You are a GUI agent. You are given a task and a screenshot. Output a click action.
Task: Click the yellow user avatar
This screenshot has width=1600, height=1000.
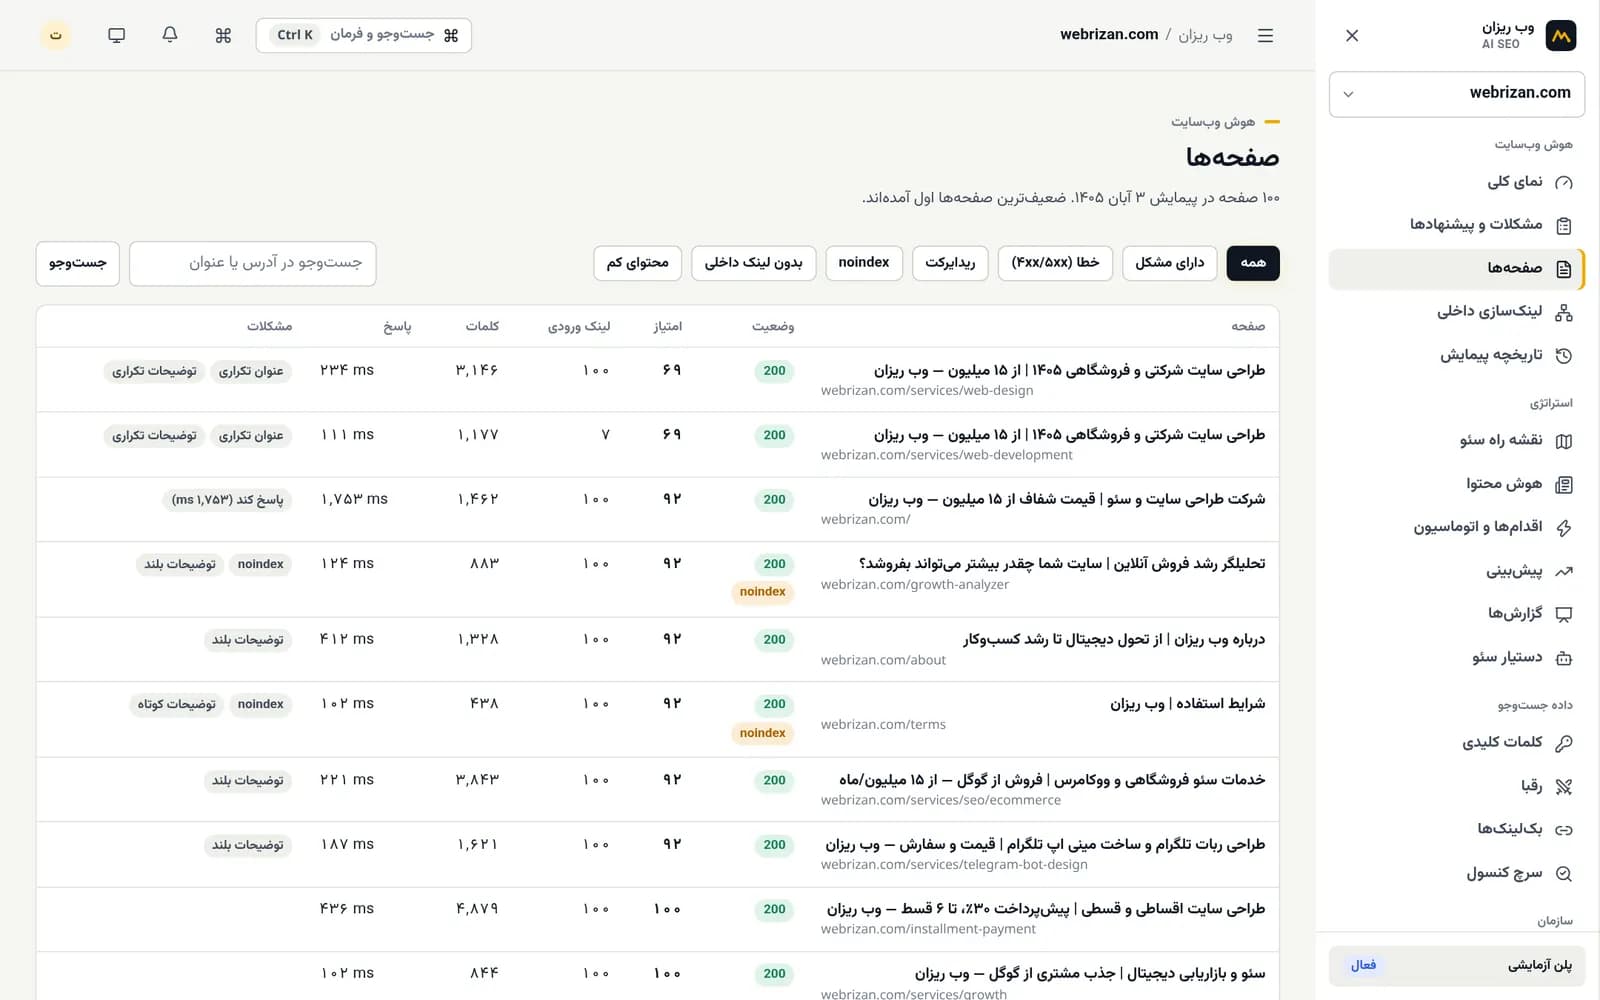point(56,35)
